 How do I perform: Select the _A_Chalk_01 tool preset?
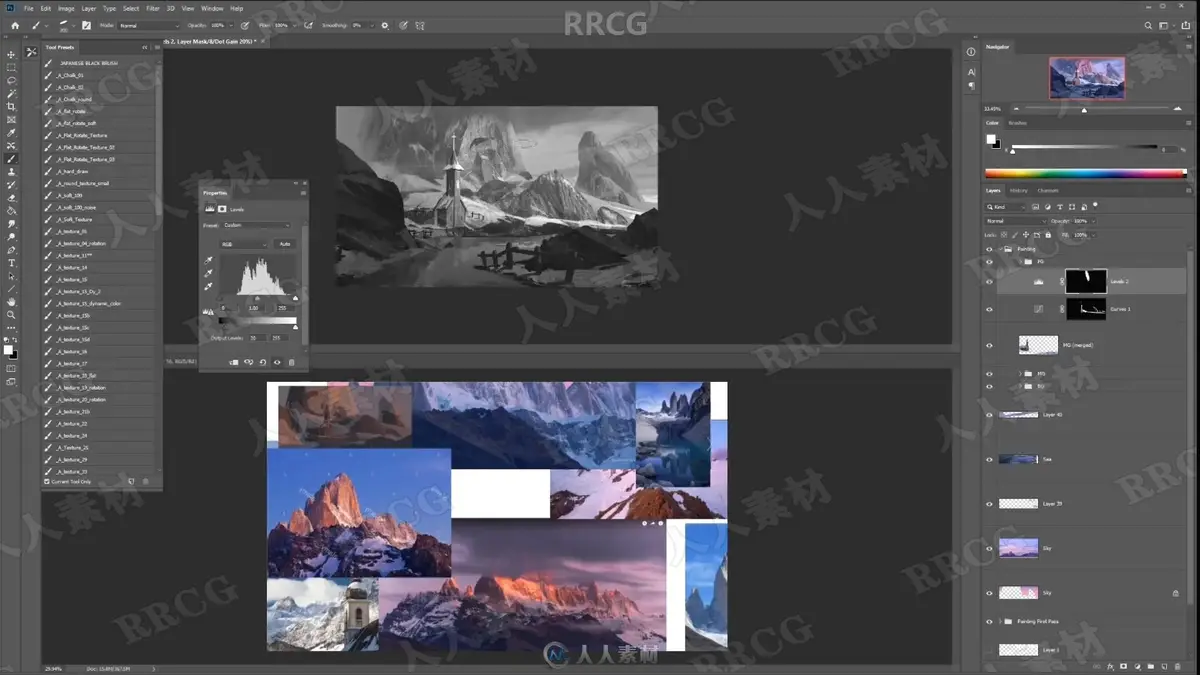coord(99,75)
